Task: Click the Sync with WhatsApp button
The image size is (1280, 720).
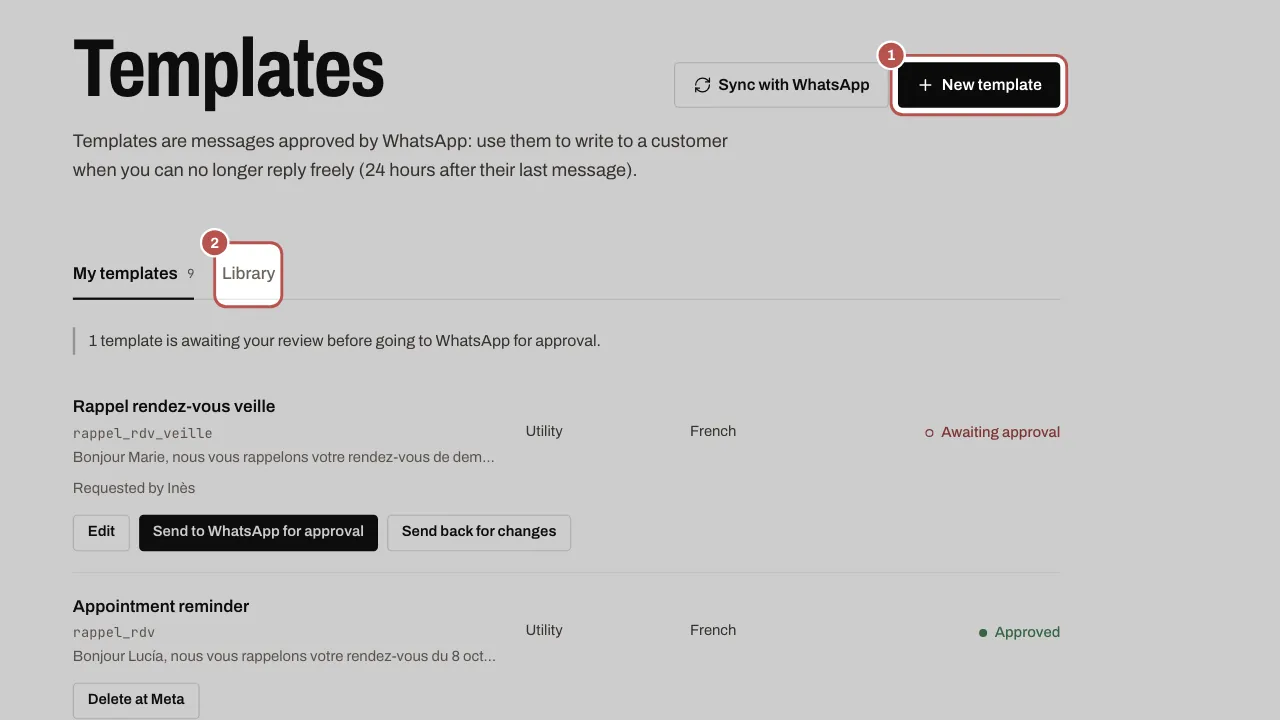Action: pyautogui.click(x=781, y=85)
